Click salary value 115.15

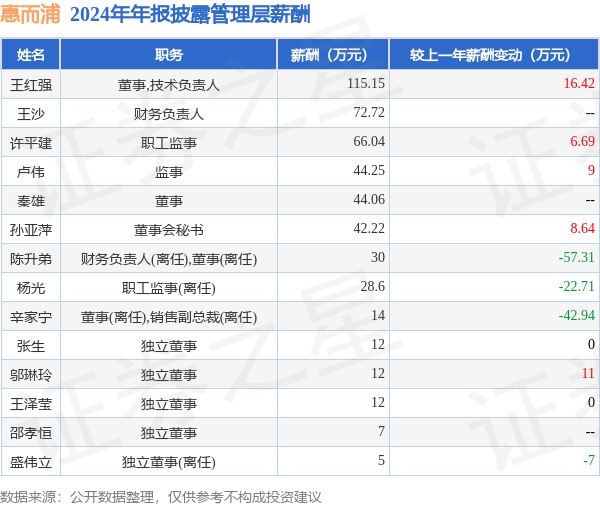[x=366, y=83]
